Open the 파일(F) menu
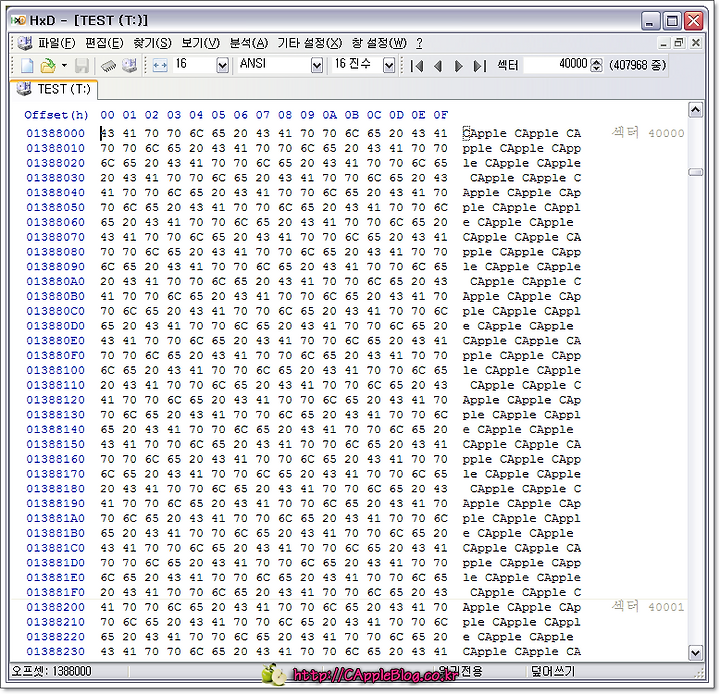 (56, 43)
